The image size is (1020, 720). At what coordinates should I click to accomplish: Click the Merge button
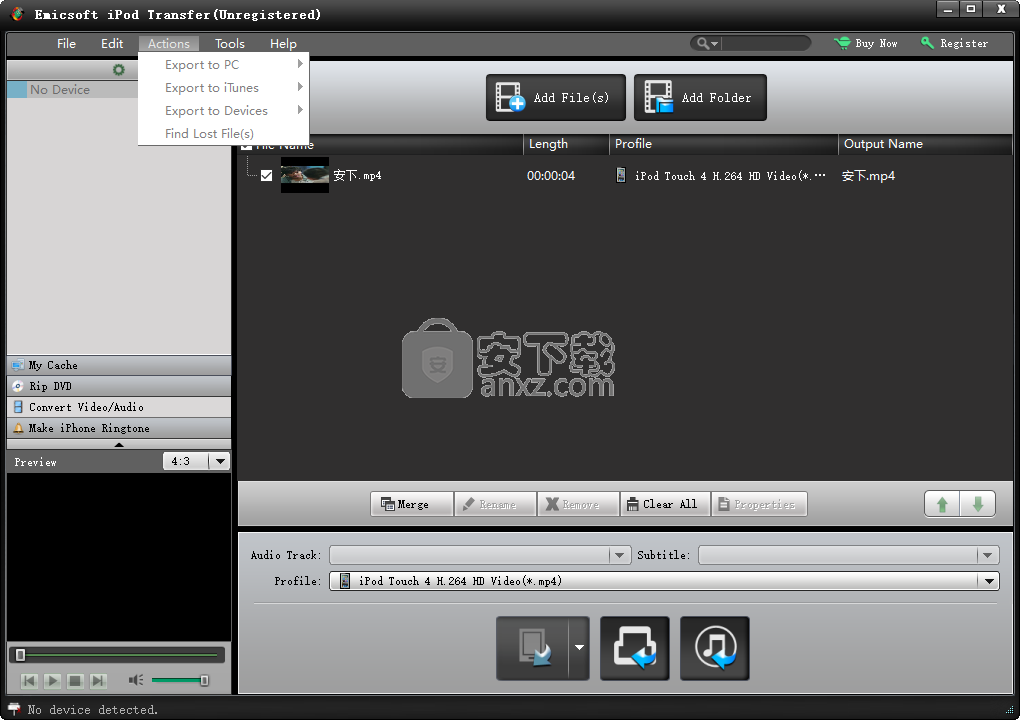click(412, 504)
